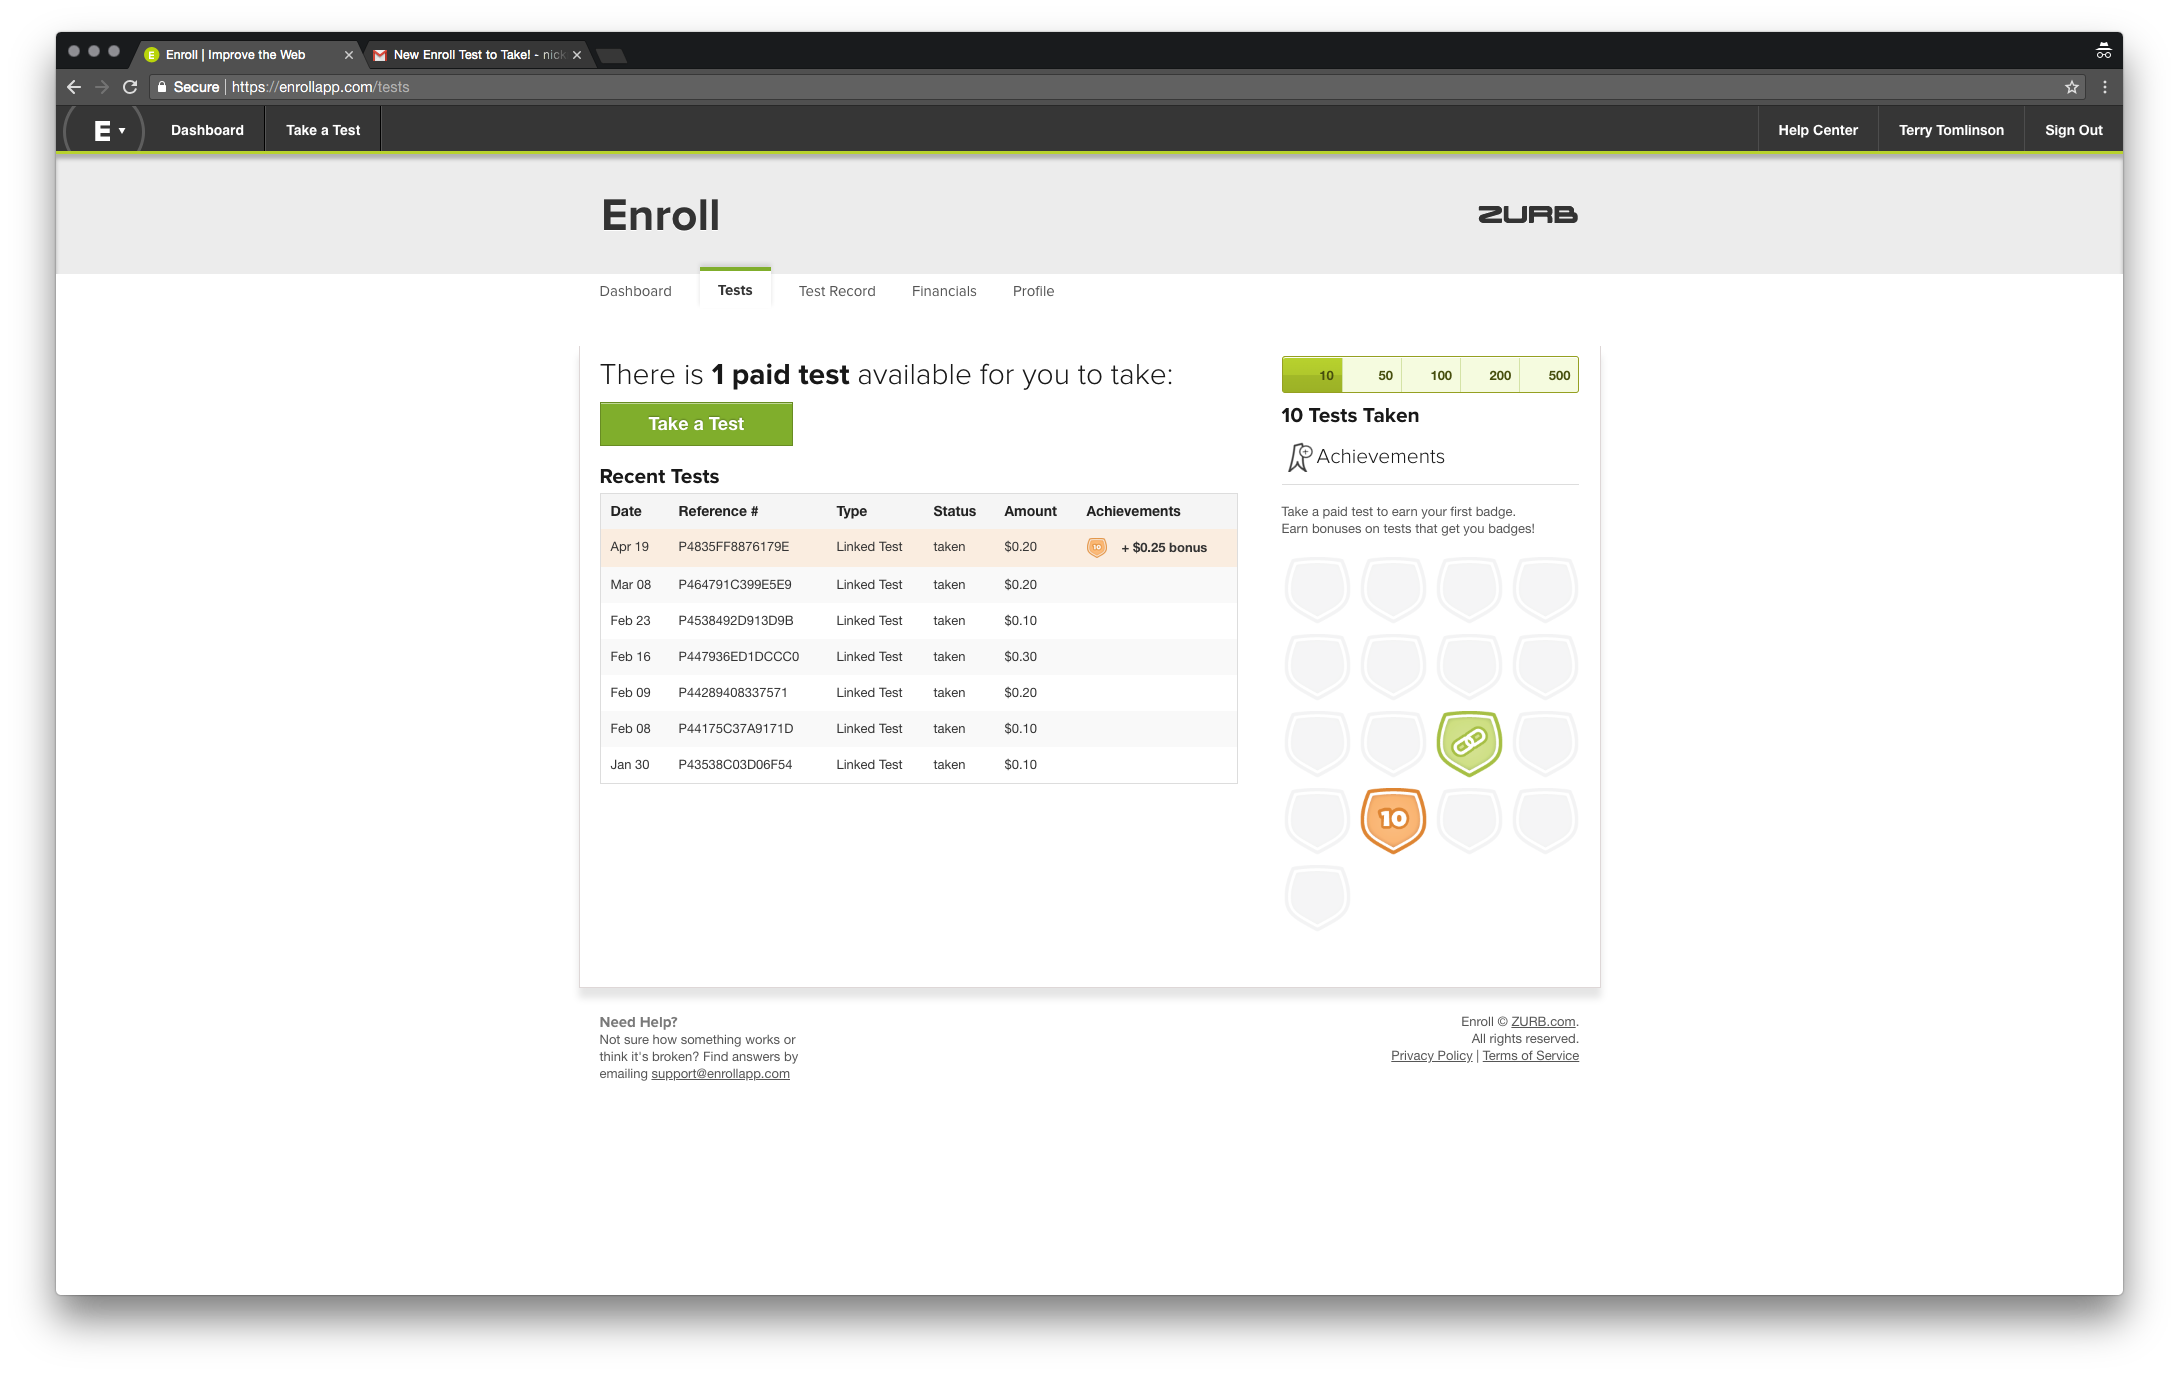The width and height of the screenshot is (2179, 1375).
Task: Click the Reference # column header
Action: pos(718,511)
